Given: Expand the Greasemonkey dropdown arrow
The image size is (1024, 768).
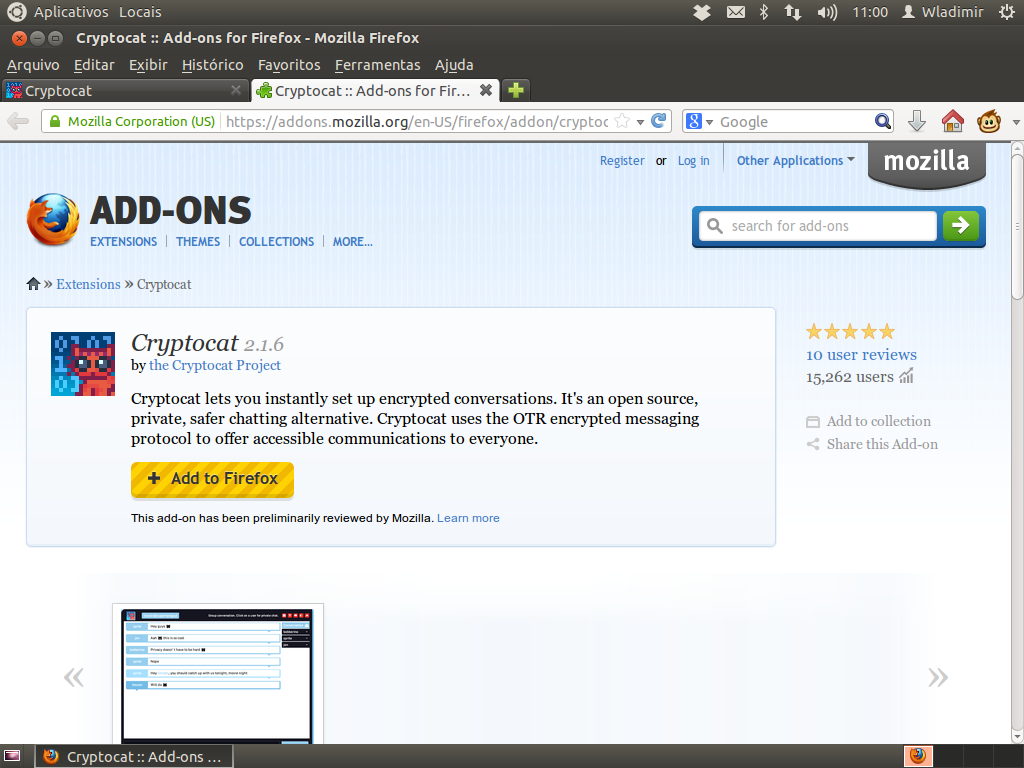Looking at the screenshot, I should point(1016,122).
